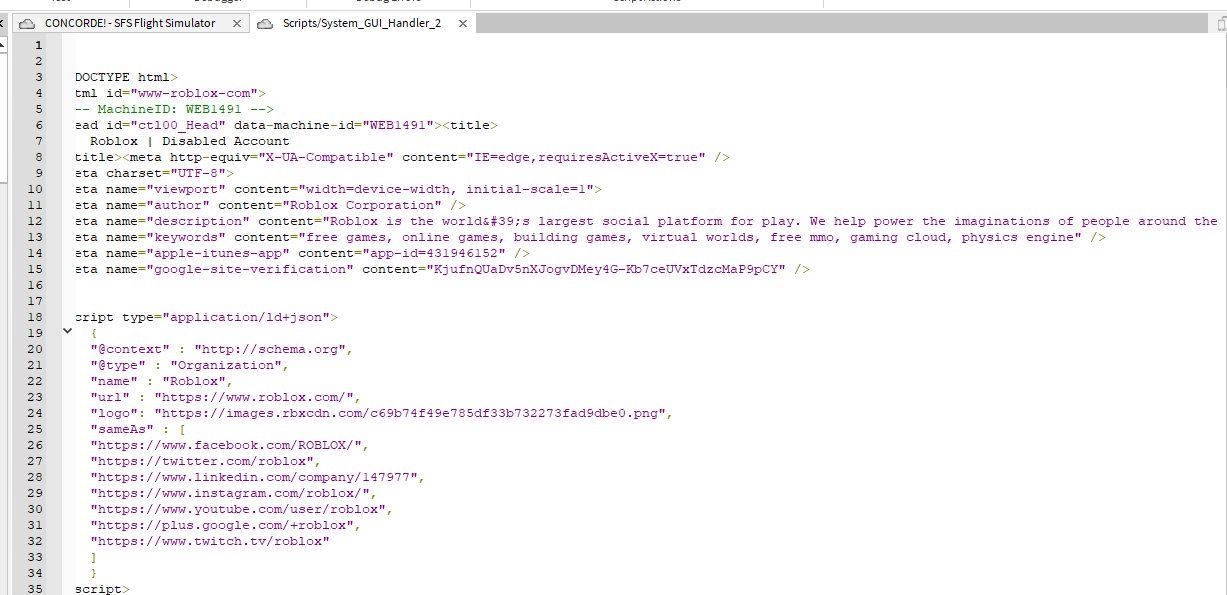Screen dimensions: 1227x595
Task: Click the "sameAs" : [ line
Action: 138,429
